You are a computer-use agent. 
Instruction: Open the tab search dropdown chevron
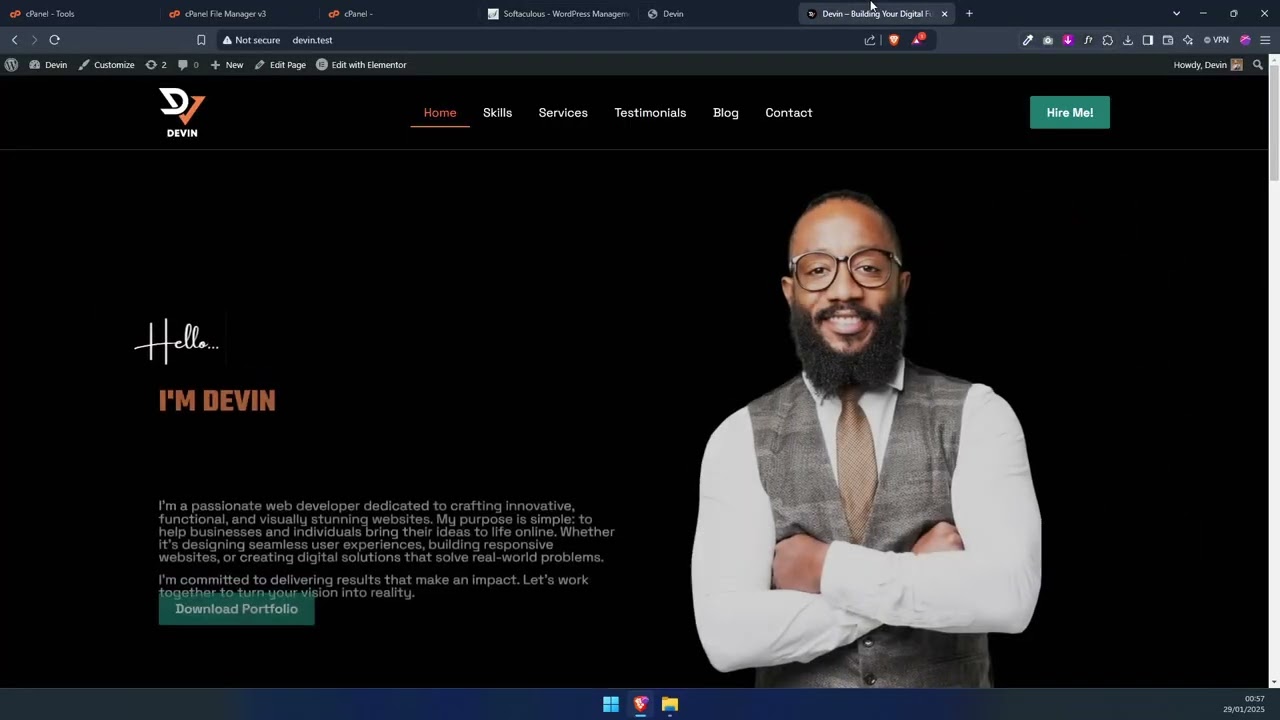(x=1176, y=14)
